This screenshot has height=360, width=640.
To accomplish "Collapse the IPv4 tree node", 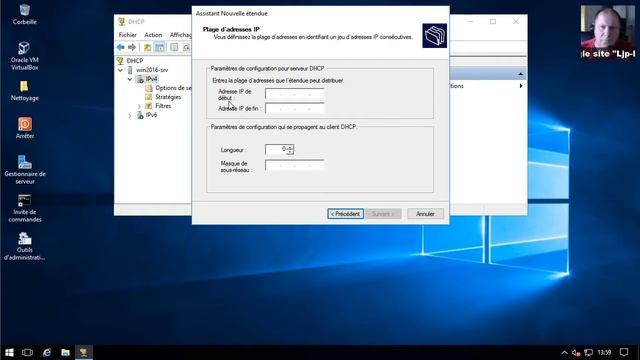I will tap(130, 79).
